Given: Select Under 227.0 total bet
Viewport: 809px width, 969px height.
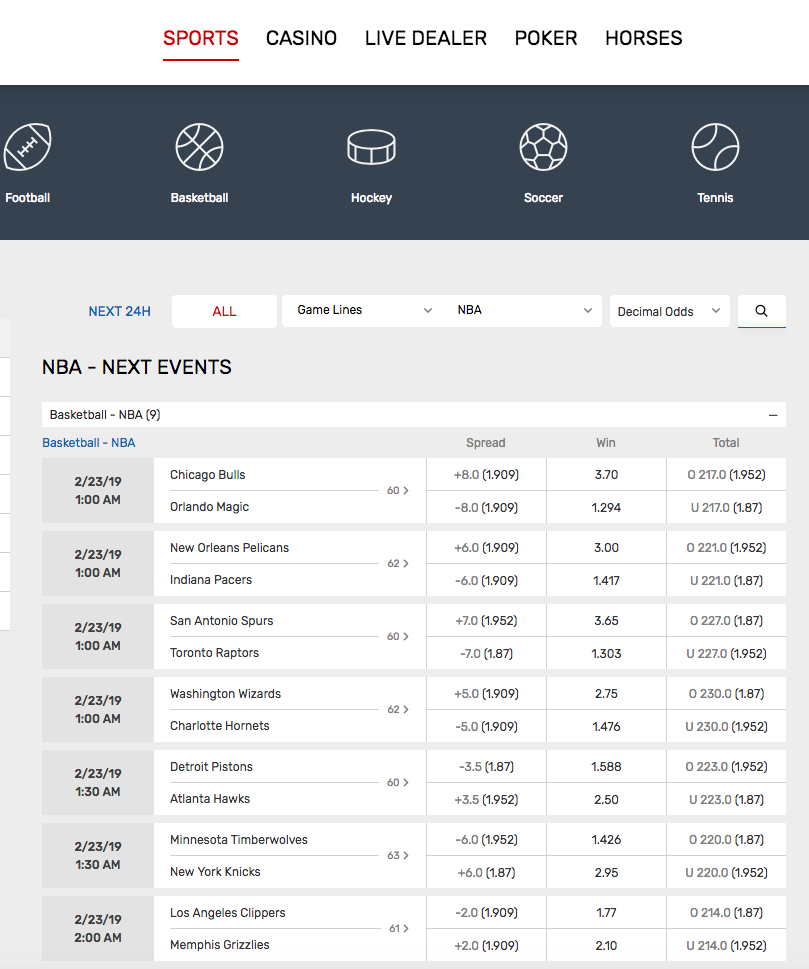Looking at the screenshot, I should pyautogui.click(x=726, y=653).
